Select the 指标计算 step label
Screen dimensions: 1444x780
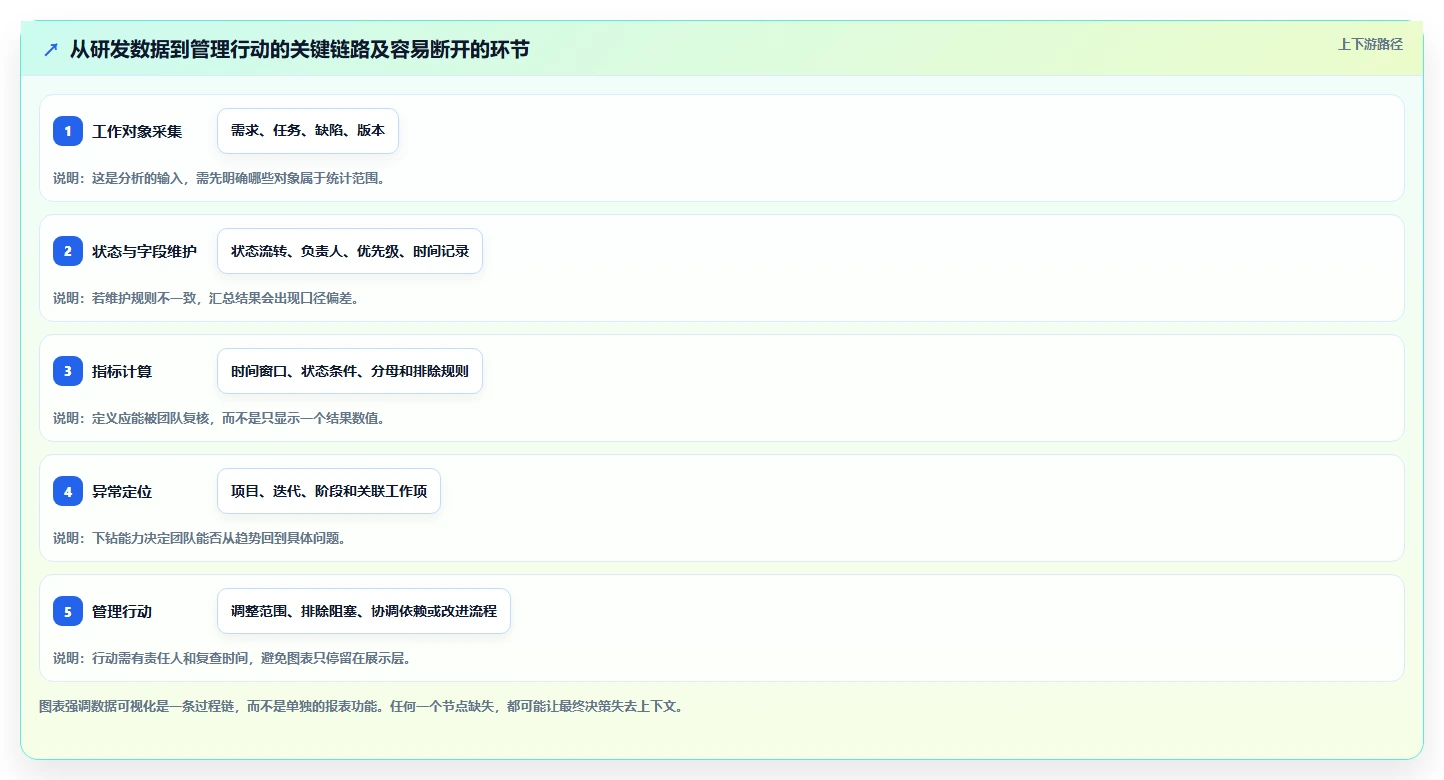tap(122, 371)
